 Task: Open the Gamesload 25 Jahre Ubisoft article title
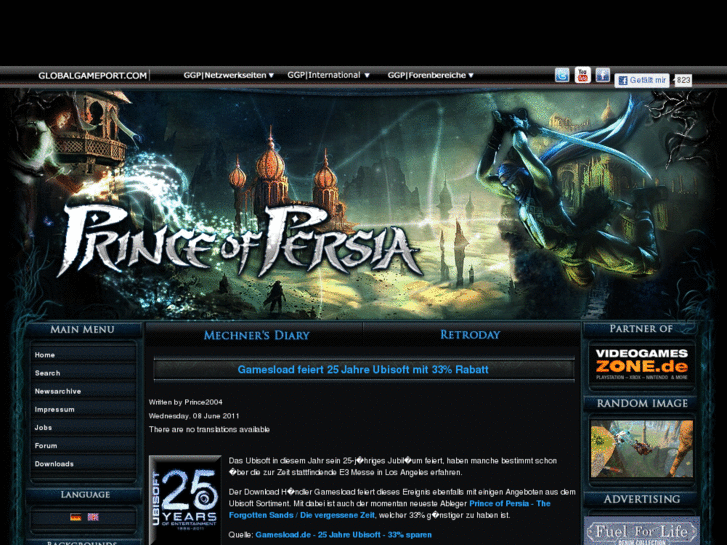(x=363, y=370)
